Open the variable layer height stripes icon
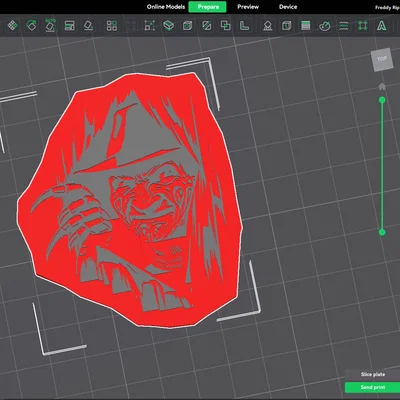The height and width of the screenshot is (400, 400). pyautogui.click(x=306, y=26)
